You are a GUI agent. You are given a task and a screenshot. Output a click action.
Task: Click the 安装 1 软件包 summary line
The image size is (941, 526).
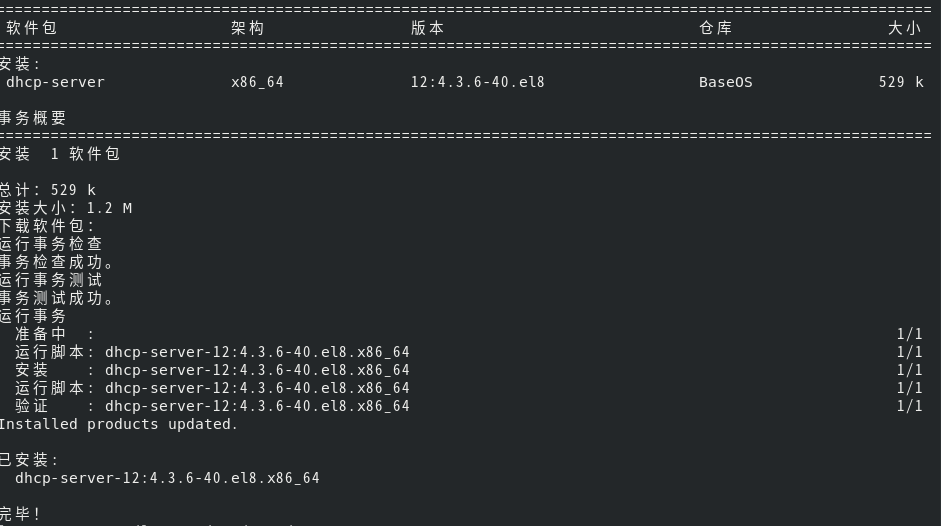coord(60,154)
